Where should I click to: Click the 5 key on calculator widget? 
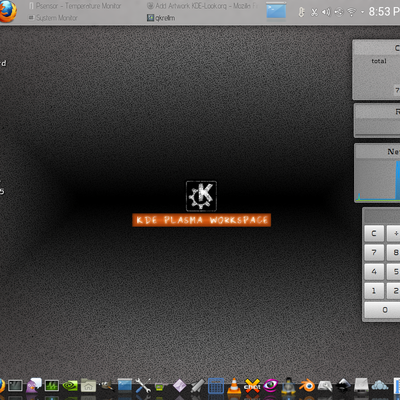tap(394, 272)
